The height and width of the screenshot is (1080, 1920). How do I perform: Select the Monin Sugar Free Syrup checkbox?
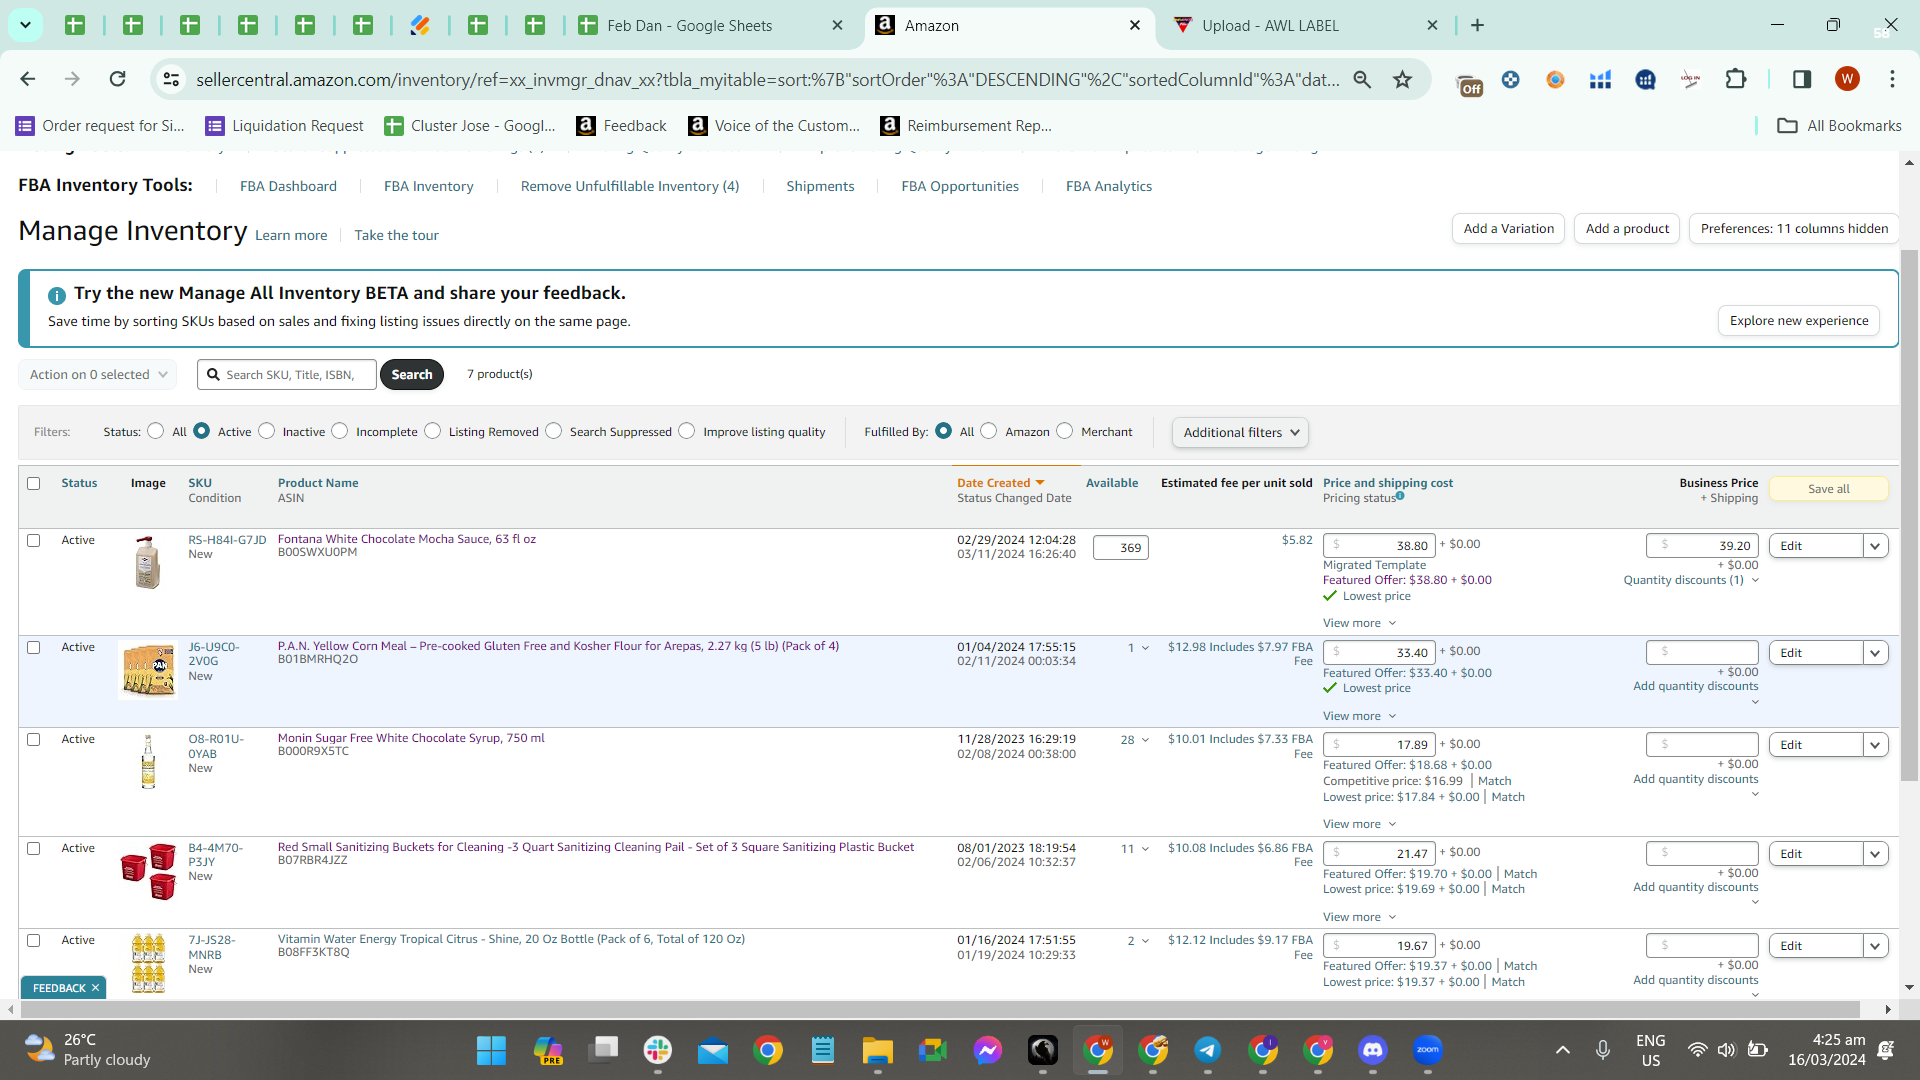34,740
